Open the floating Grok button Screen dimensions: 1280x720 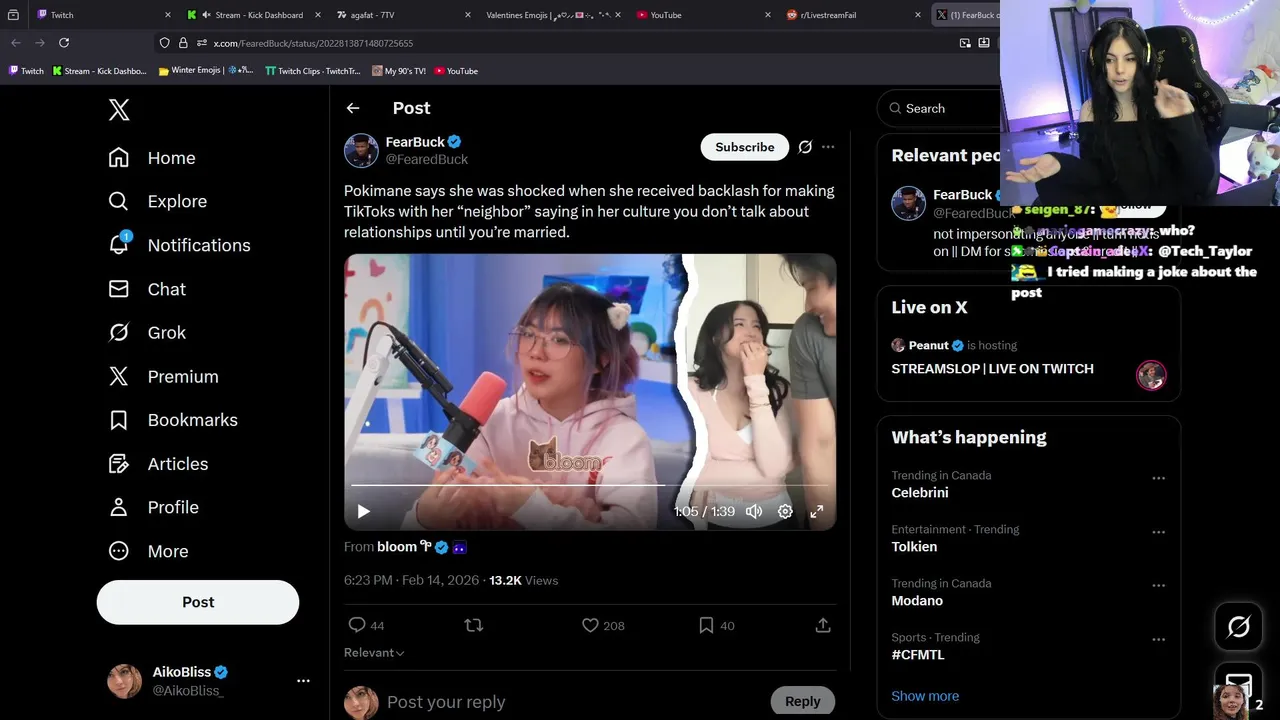tap(1238, 627)
